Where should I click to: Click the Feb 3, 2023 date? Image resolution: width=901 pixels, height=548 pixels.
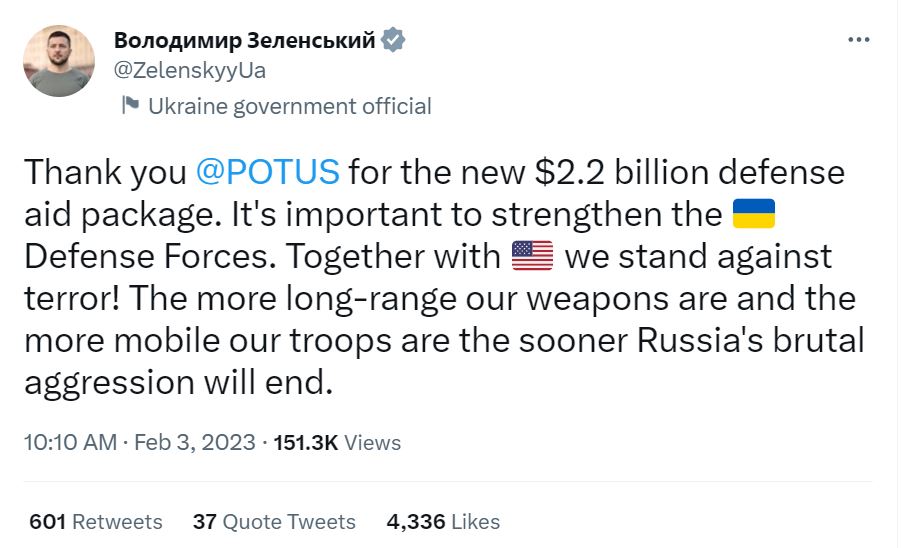tap(196, 442)
